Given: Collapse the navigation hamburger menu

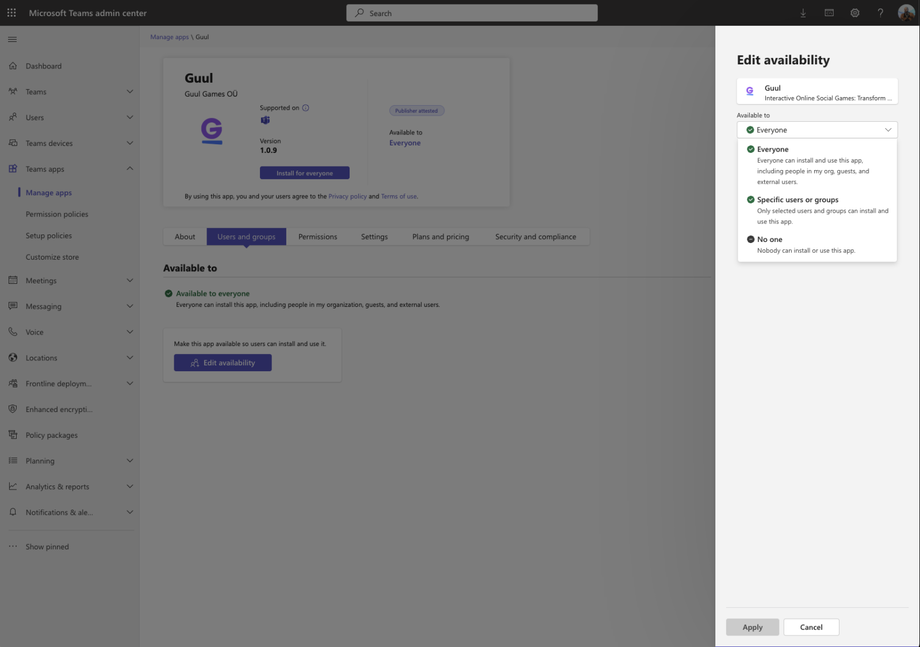Looking at the screenshot, I should pos(12,39).
